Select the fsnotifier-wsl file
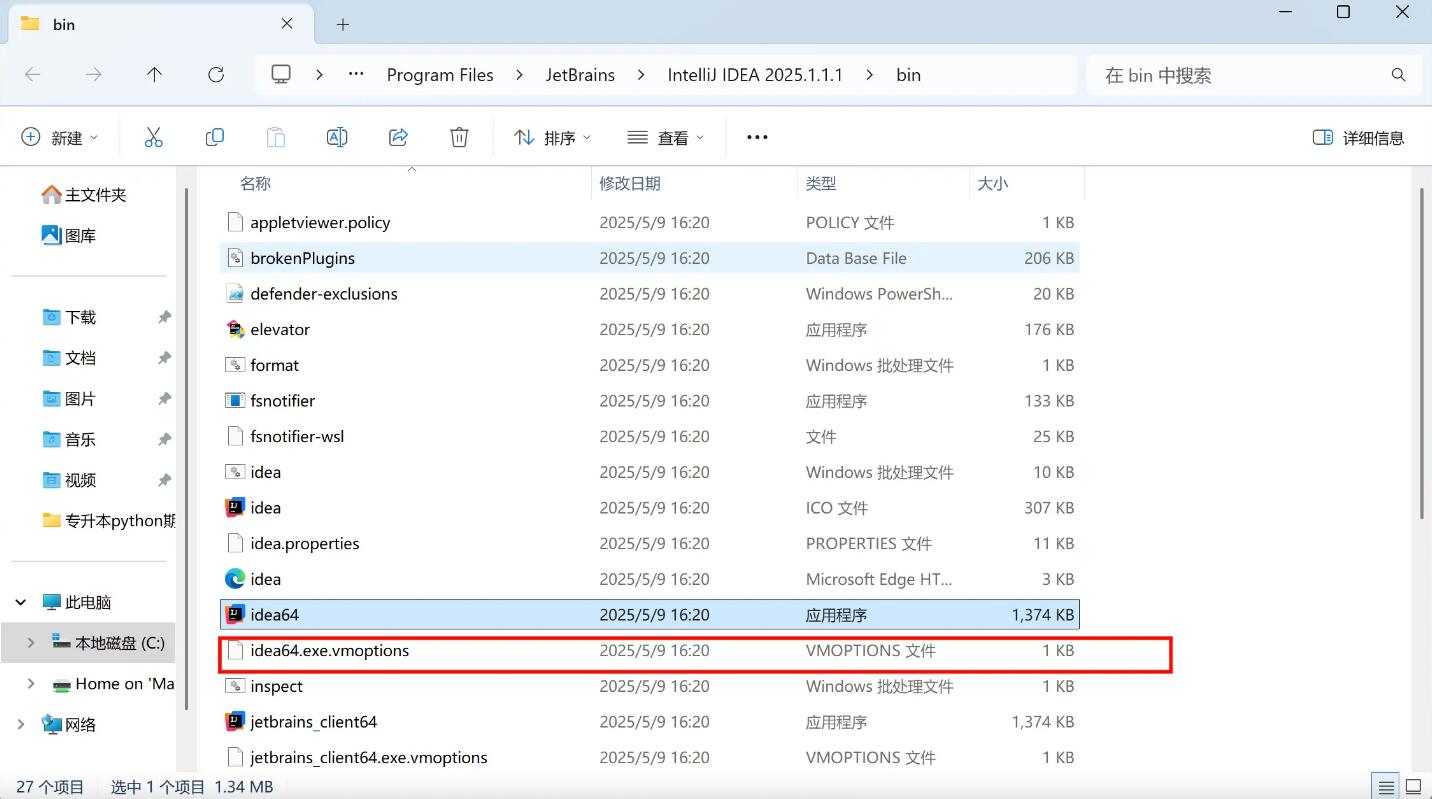The image size is (1432, 799). [650, 437]
